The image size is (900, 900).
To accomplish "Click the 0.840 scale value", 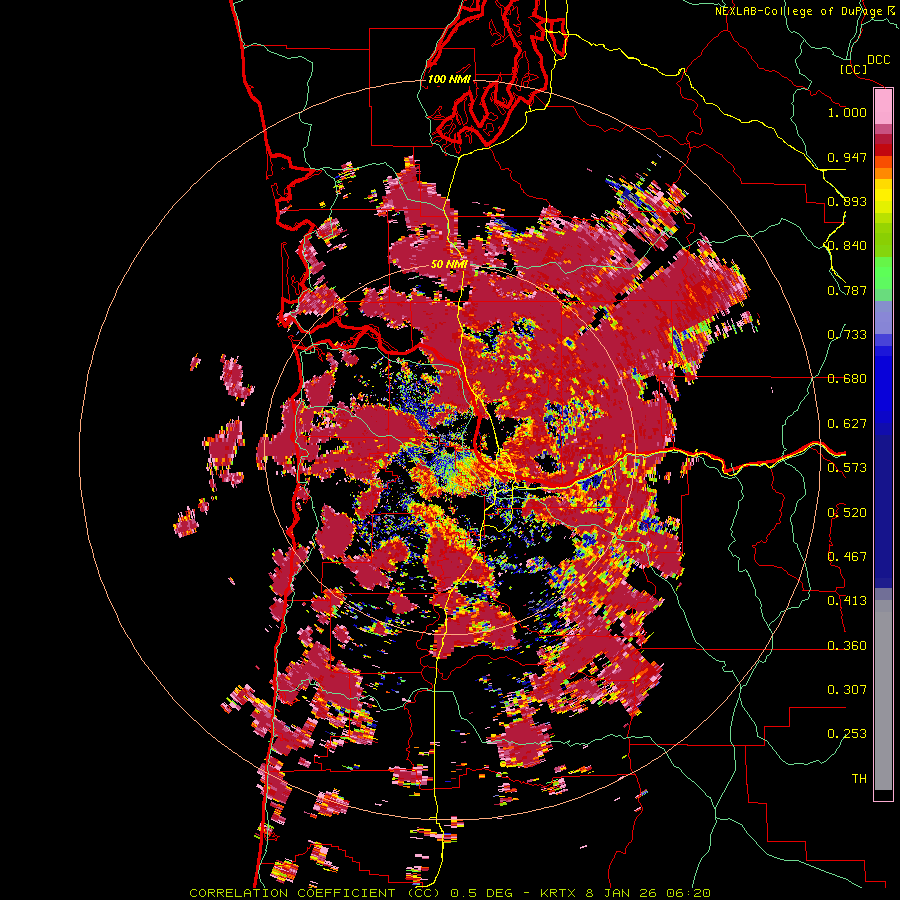I will [847, 246].
